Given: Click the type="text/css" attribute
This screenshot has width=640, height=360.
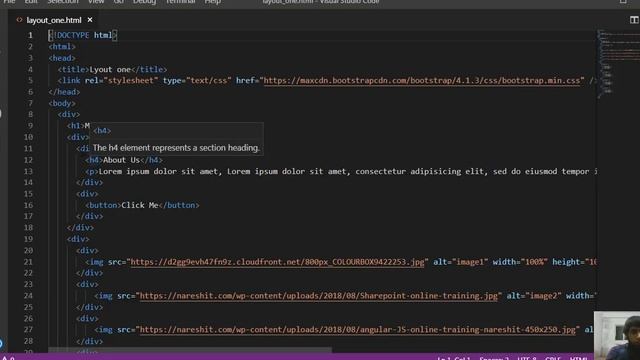Looking at the screenshot, I should pos(197,80).
